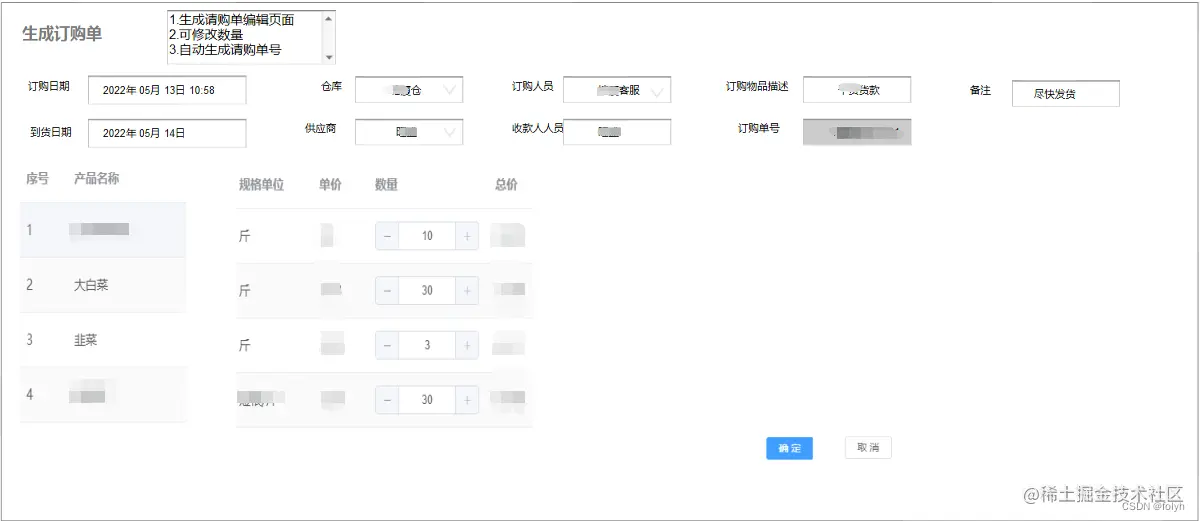The height and width of the screenshot is (521, 1200).
Task: Click the 规格单位 column header
Action: 262,184
